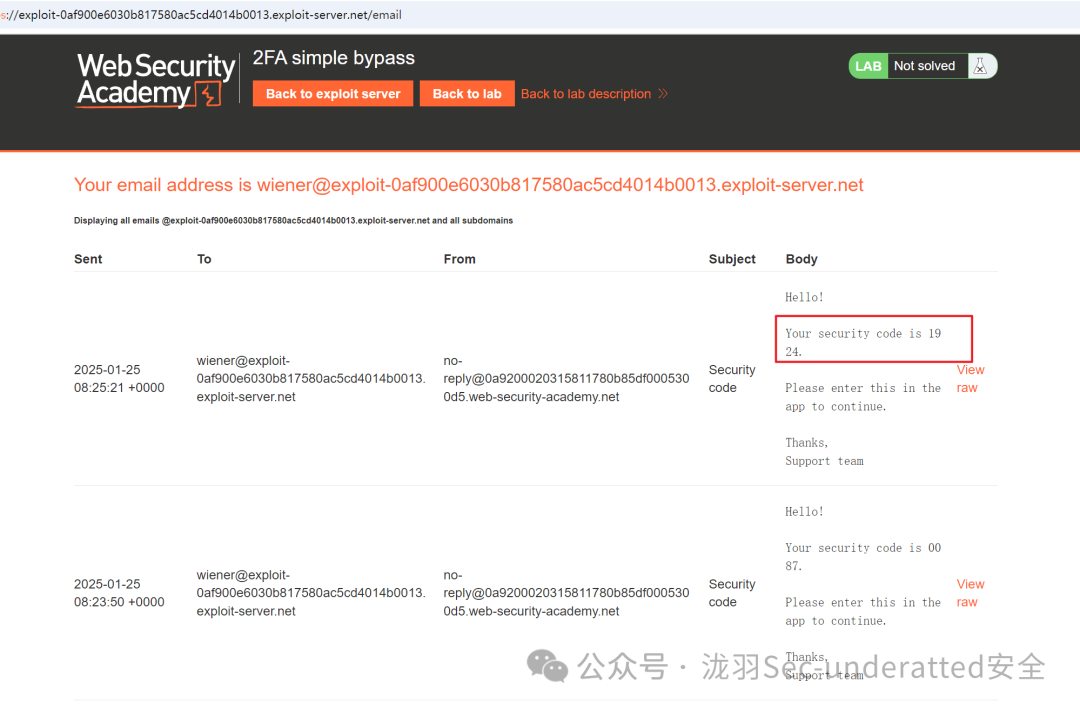The image size is (1080, 710).
Task: Click the Sent column header
Action: pos(88,259)
